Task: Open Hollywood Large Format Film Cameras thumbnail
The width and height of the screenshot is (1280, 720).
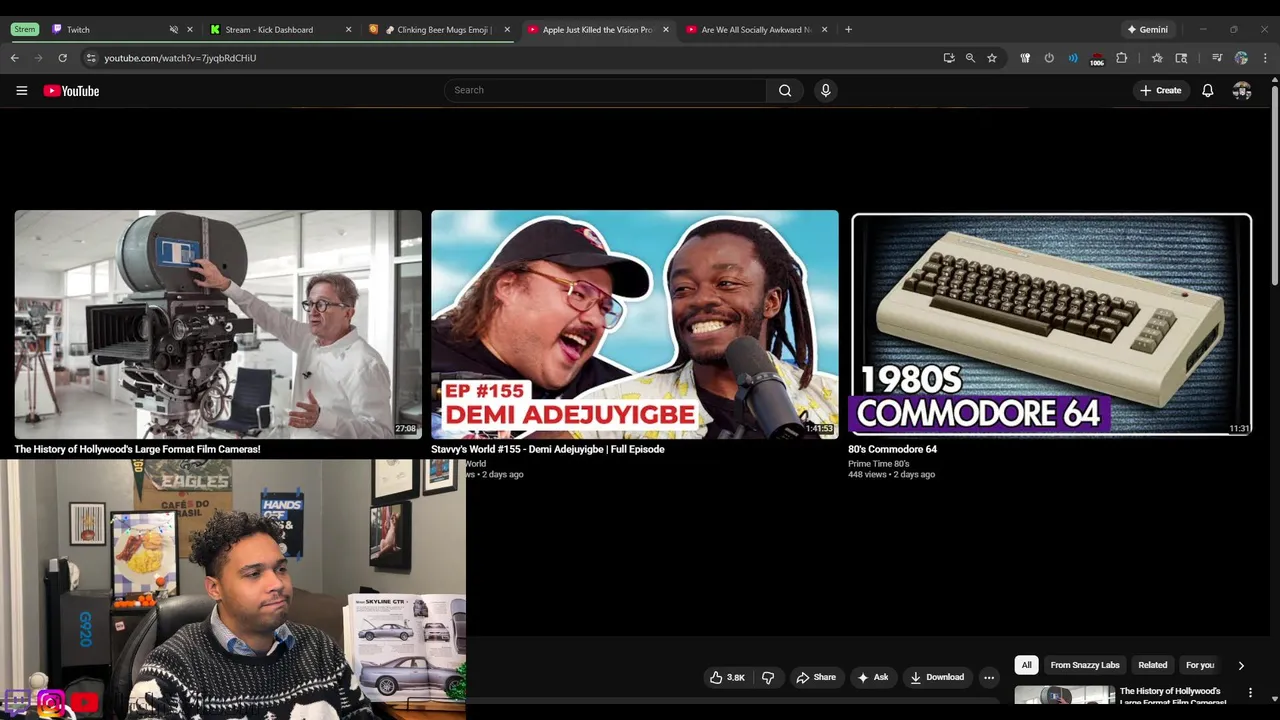Action: (x=218, y=324)
